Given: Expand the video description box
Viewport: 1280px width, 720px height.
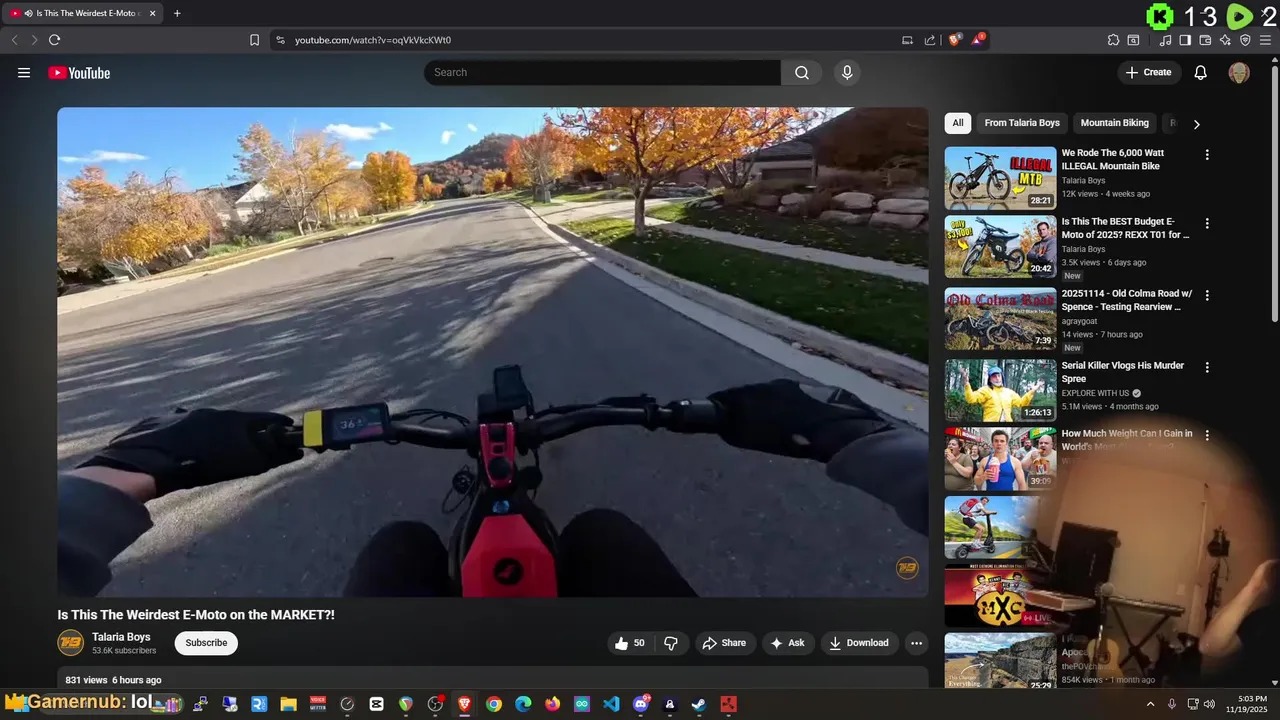Looking at the screenshot, I should [493, 677].
